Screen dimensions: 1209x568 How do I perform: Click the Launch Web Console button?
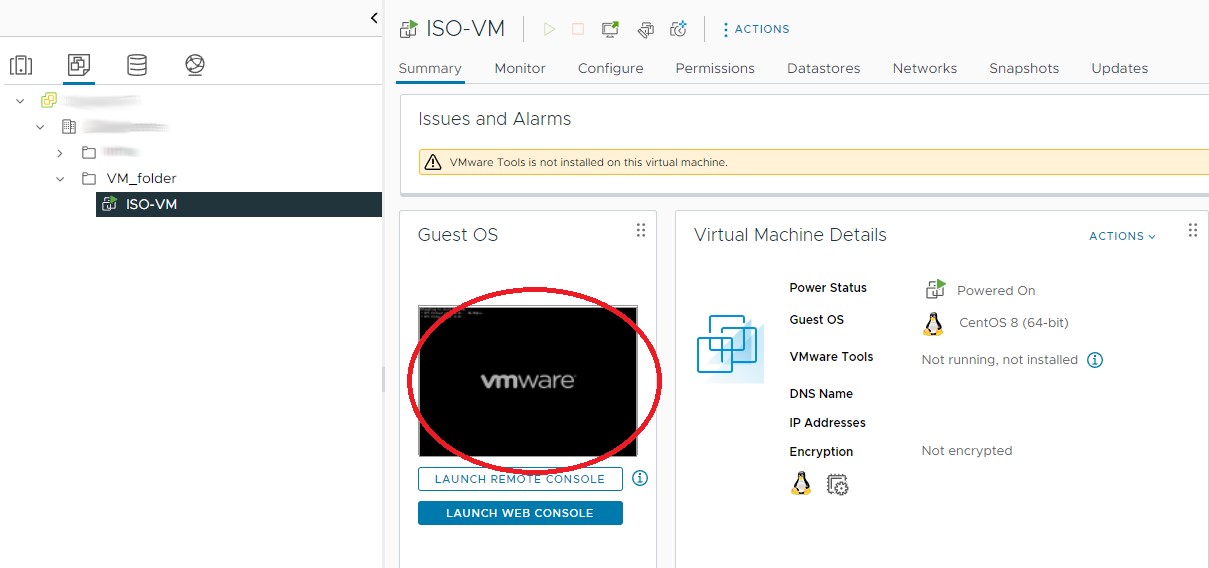520,513
